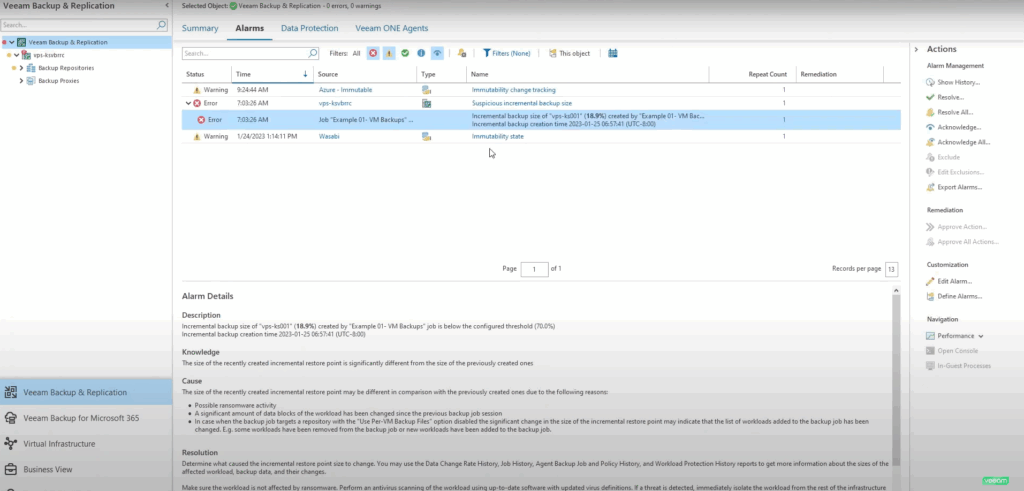
Task: Toggle the Resolved green checkmark filter
Action: coord(405,53)
